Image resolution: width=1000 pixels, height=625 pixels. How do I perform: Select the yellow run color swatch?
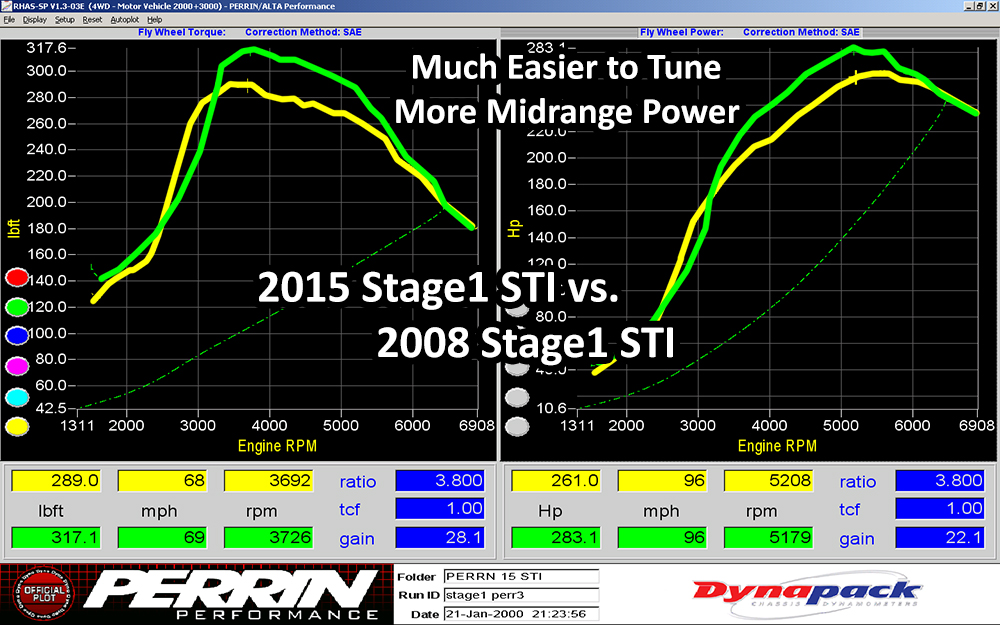17,426
